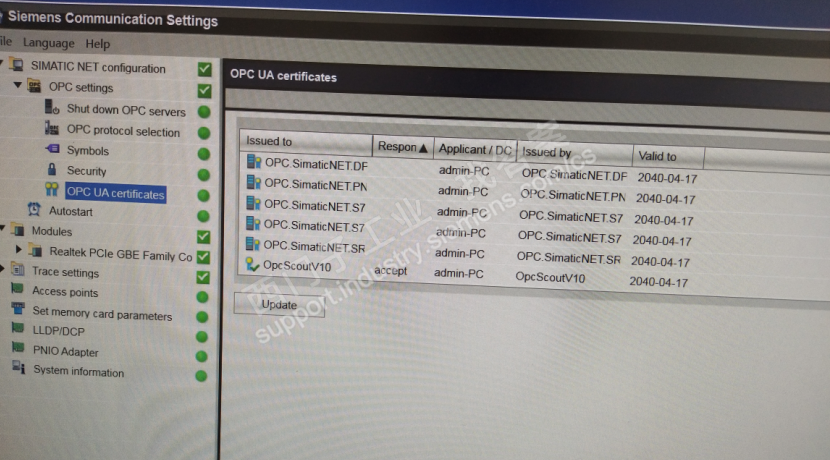
Task: Select the OPC.SimaticNET.SR certificate row
Action: pyautogui.click(x=467, y=254)
